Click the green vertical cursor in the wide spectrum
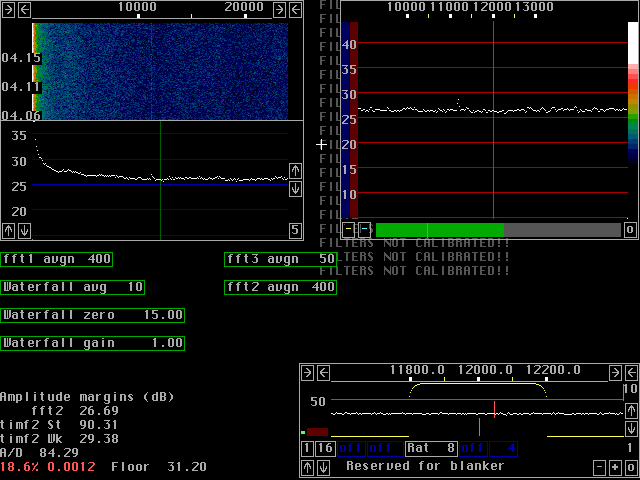This screenshot has width=640, height=480. (x=160, y=180)
